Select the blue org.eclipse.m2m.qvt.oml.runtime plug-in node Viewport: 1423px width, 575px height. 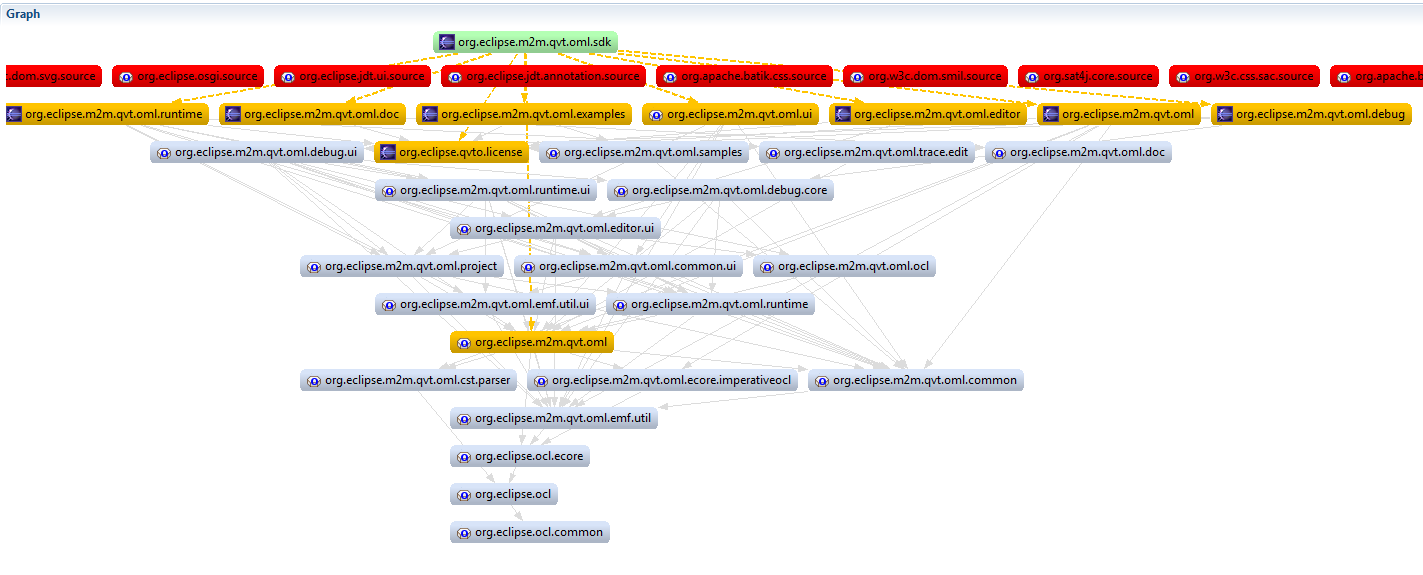710,304
